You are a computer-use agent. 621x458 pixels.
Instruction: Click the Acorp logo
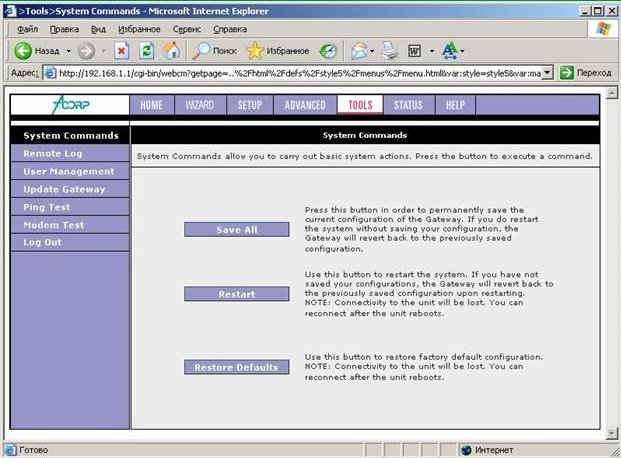tap(70, 105)
